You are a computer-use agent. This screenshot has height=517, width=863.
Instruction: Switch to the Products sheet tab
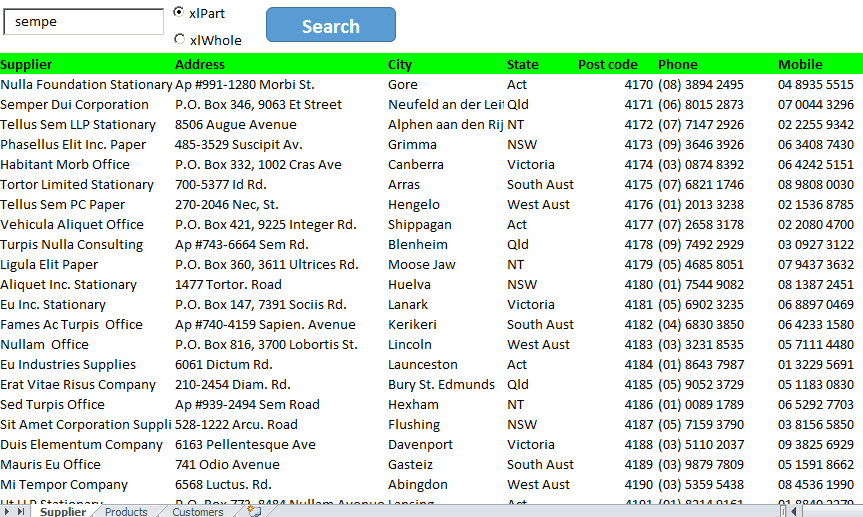tap(126, 511)
